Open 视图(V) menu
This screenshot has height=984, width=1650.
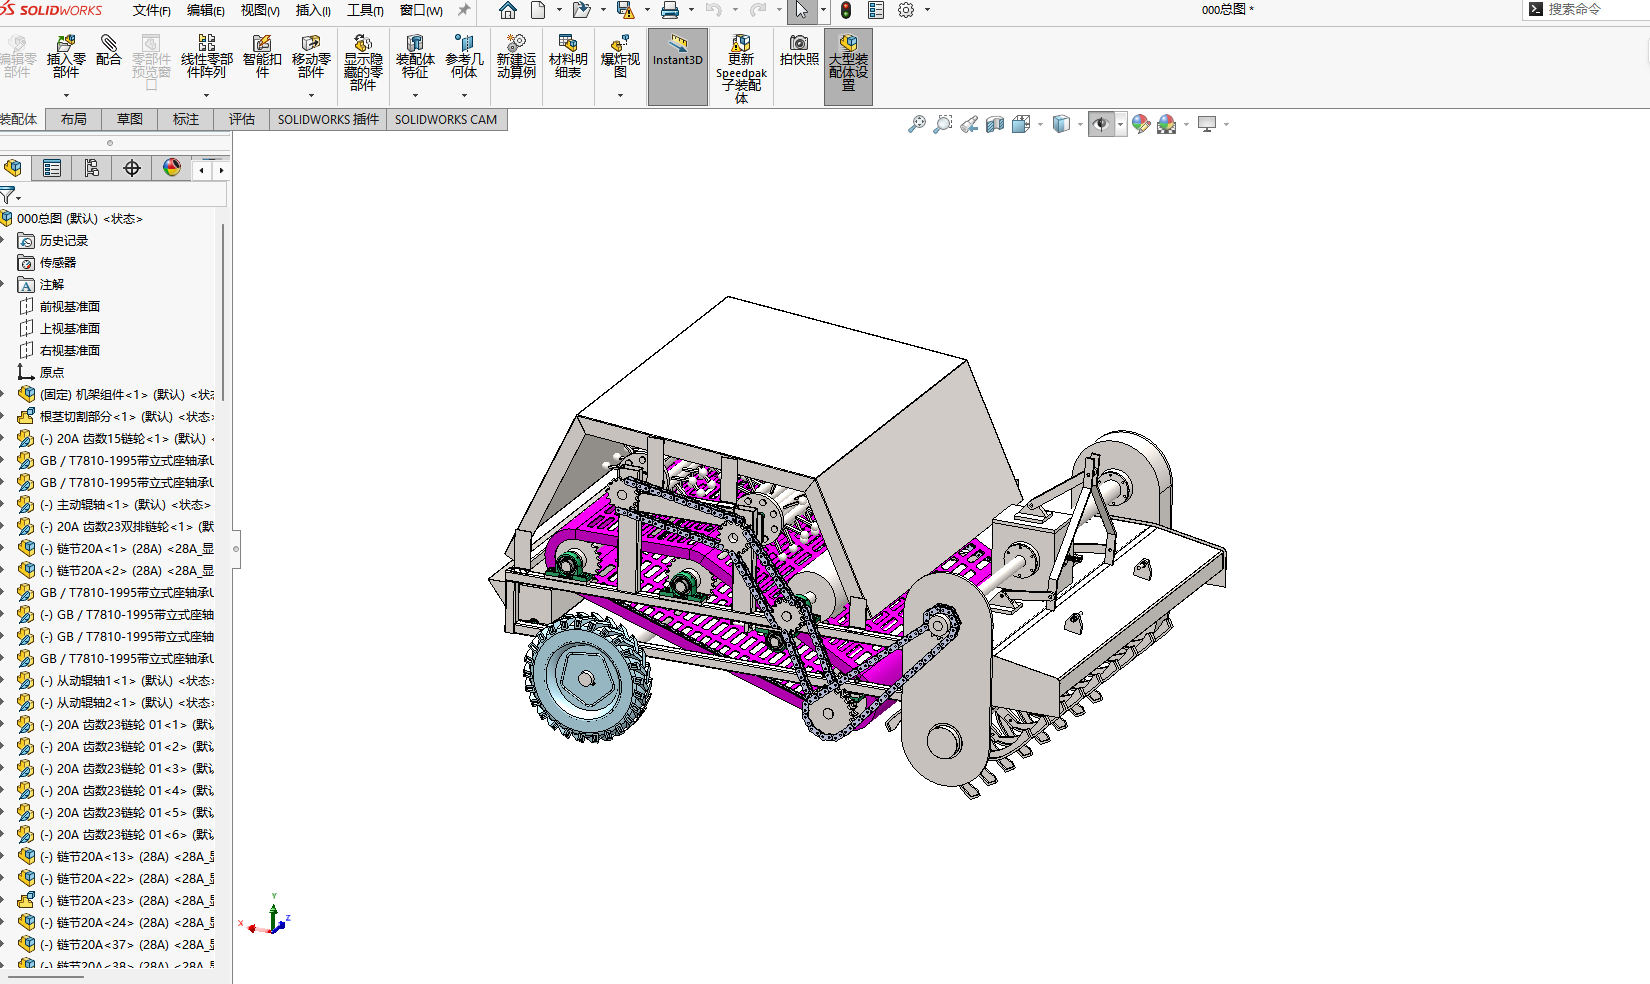(260, 10)
